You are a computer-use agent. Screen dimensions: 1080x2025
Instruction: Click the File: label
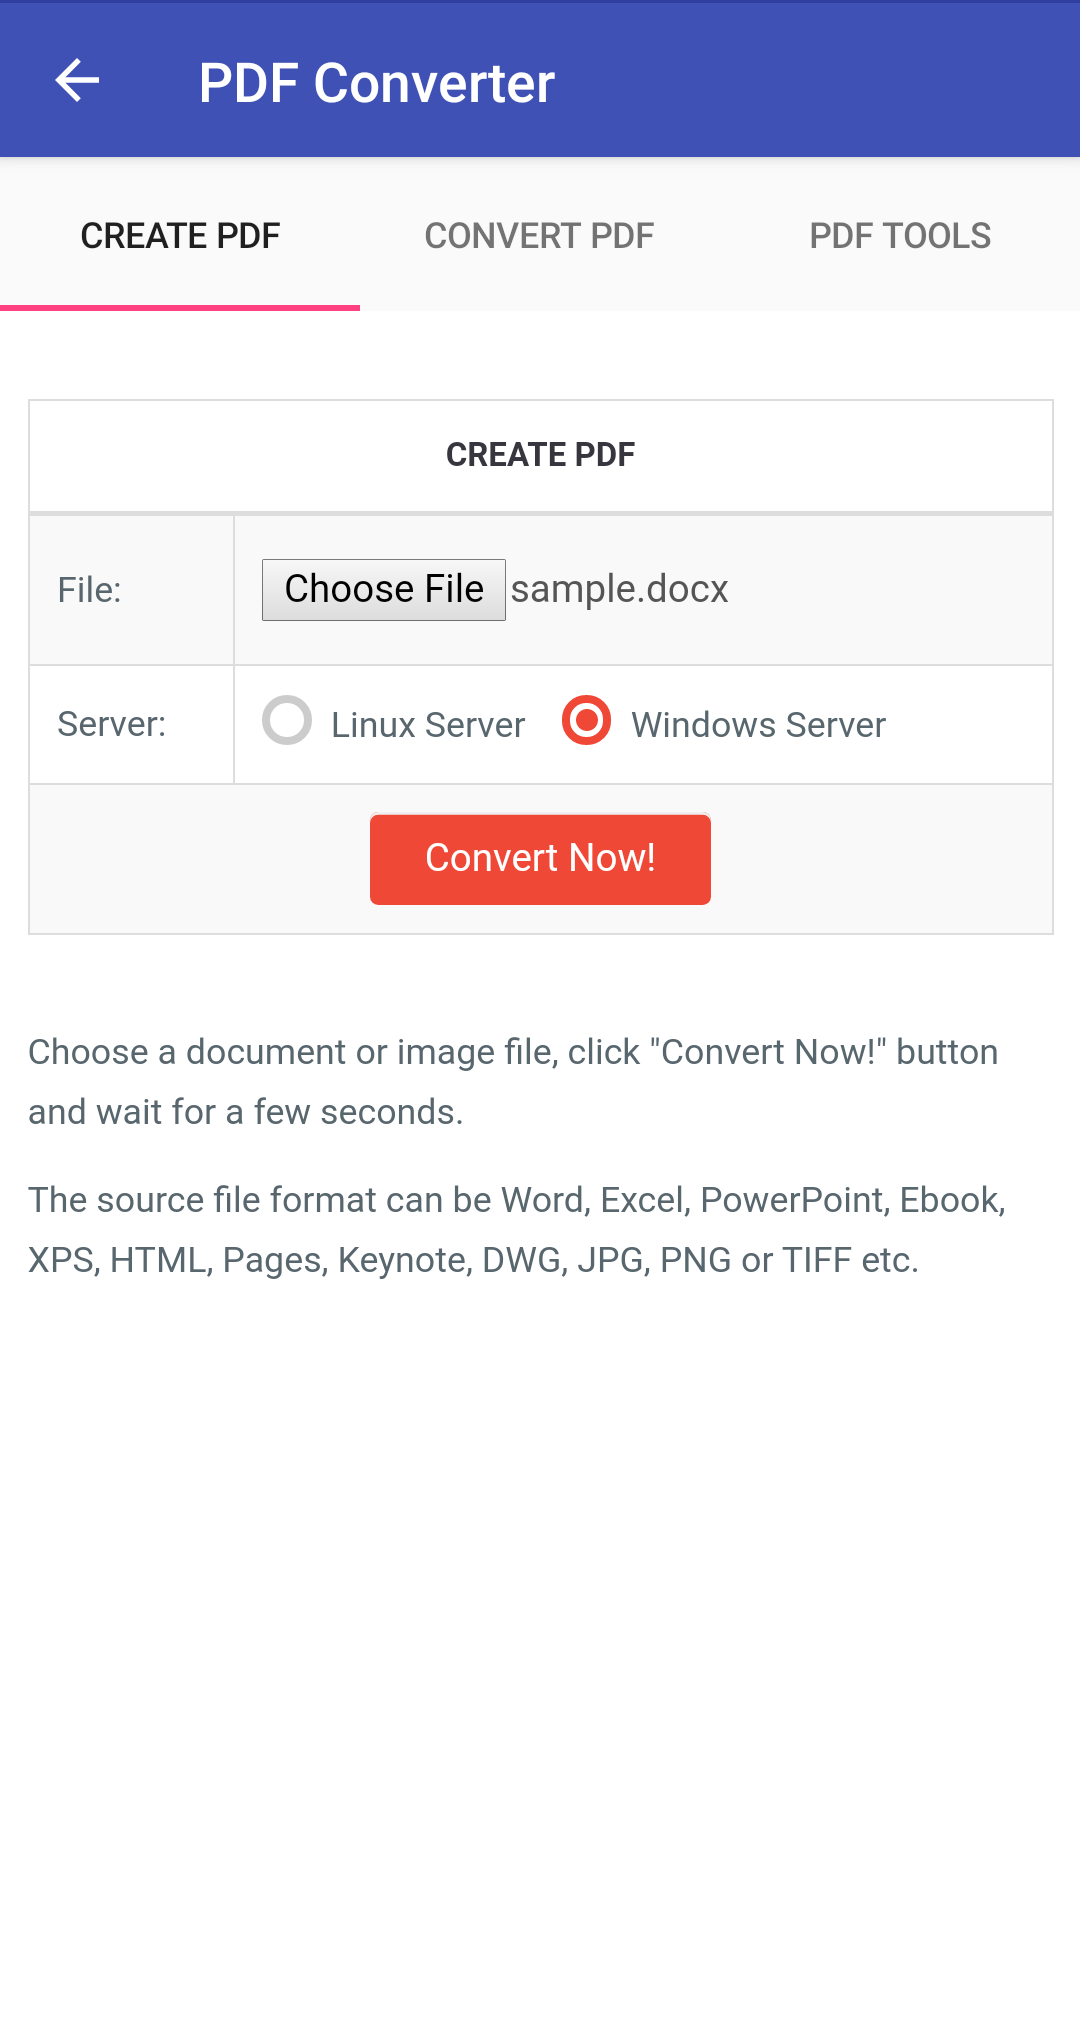pyautogui.click(x=90, y=590)
